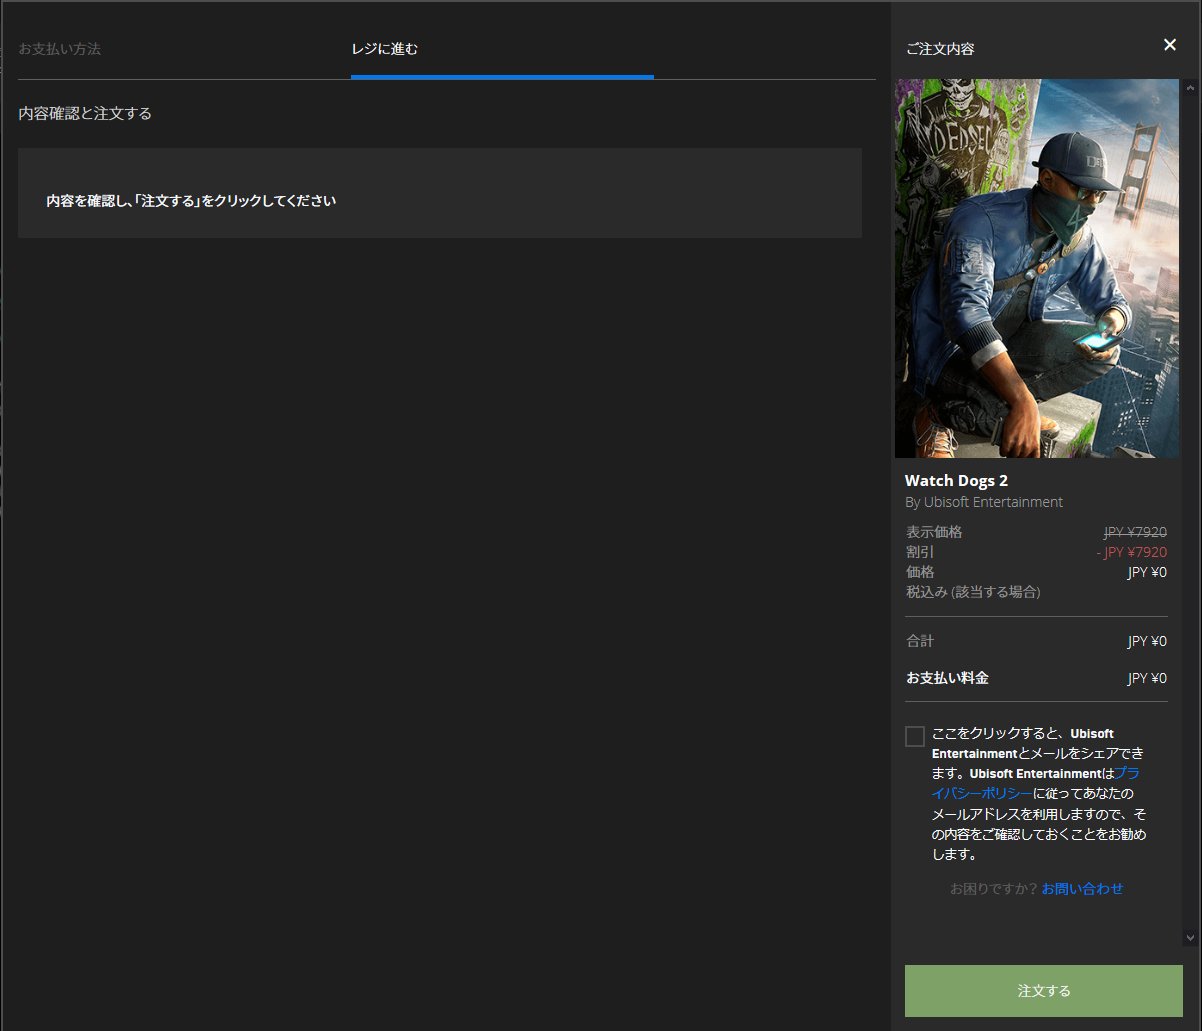Click the By Ubisoft Entertainment text

[984, 502]
